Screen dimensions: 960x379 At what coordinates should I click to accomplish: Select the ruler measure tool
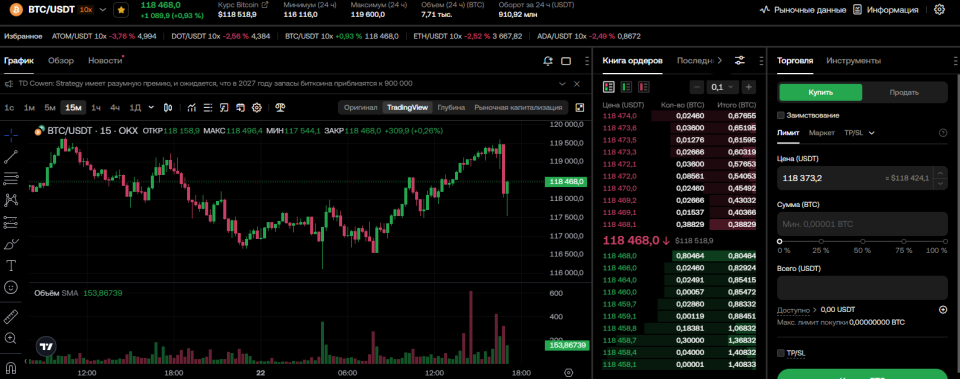(x=11, y=317)
